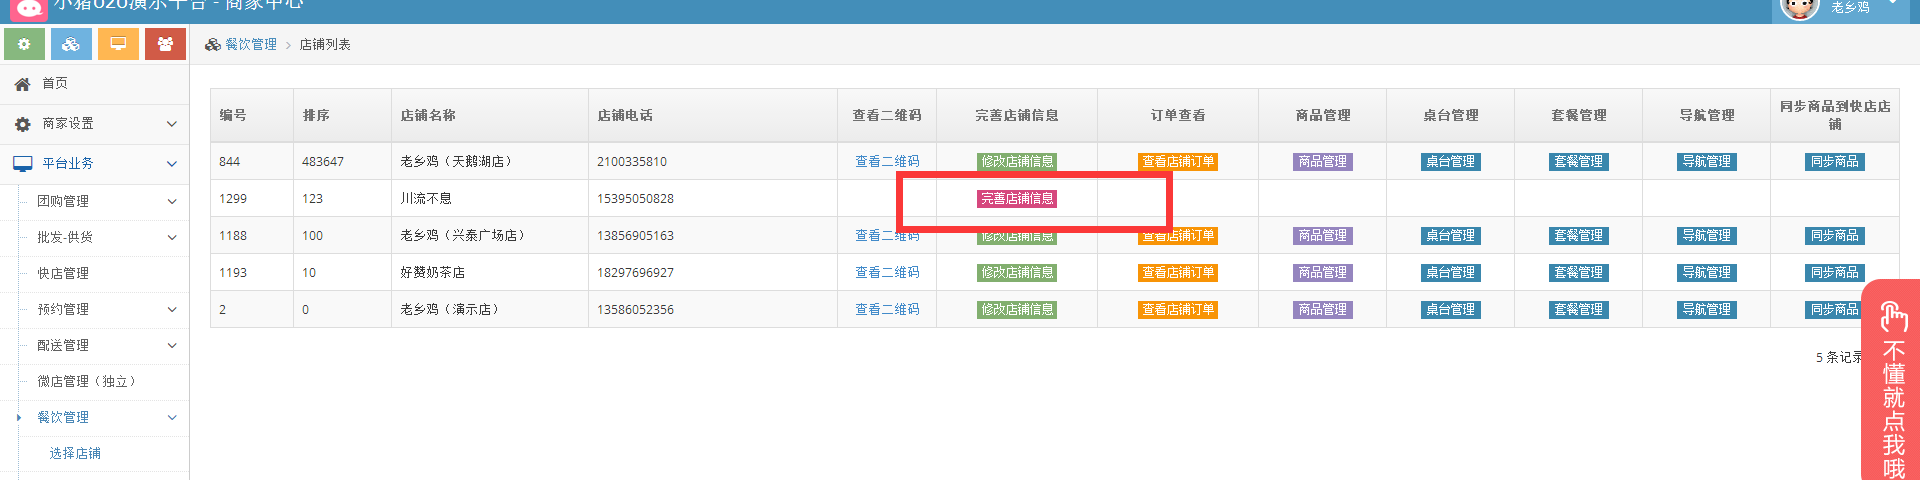Go to 首页 in the sidebar
The height and width of the screenshot is (480, 1920).
click(55, 84)
